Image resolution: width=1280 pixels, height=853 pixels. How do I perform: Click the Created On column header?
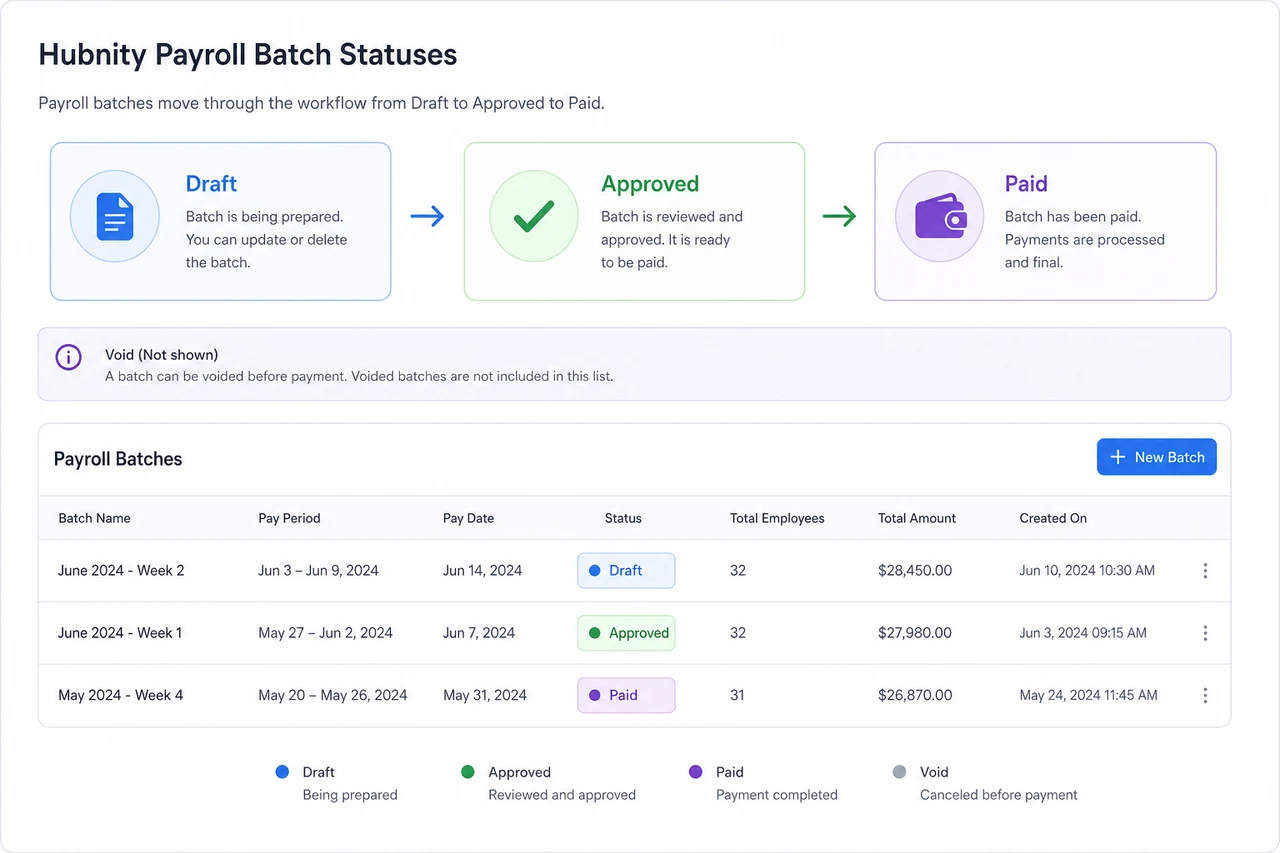point(1053,518)
